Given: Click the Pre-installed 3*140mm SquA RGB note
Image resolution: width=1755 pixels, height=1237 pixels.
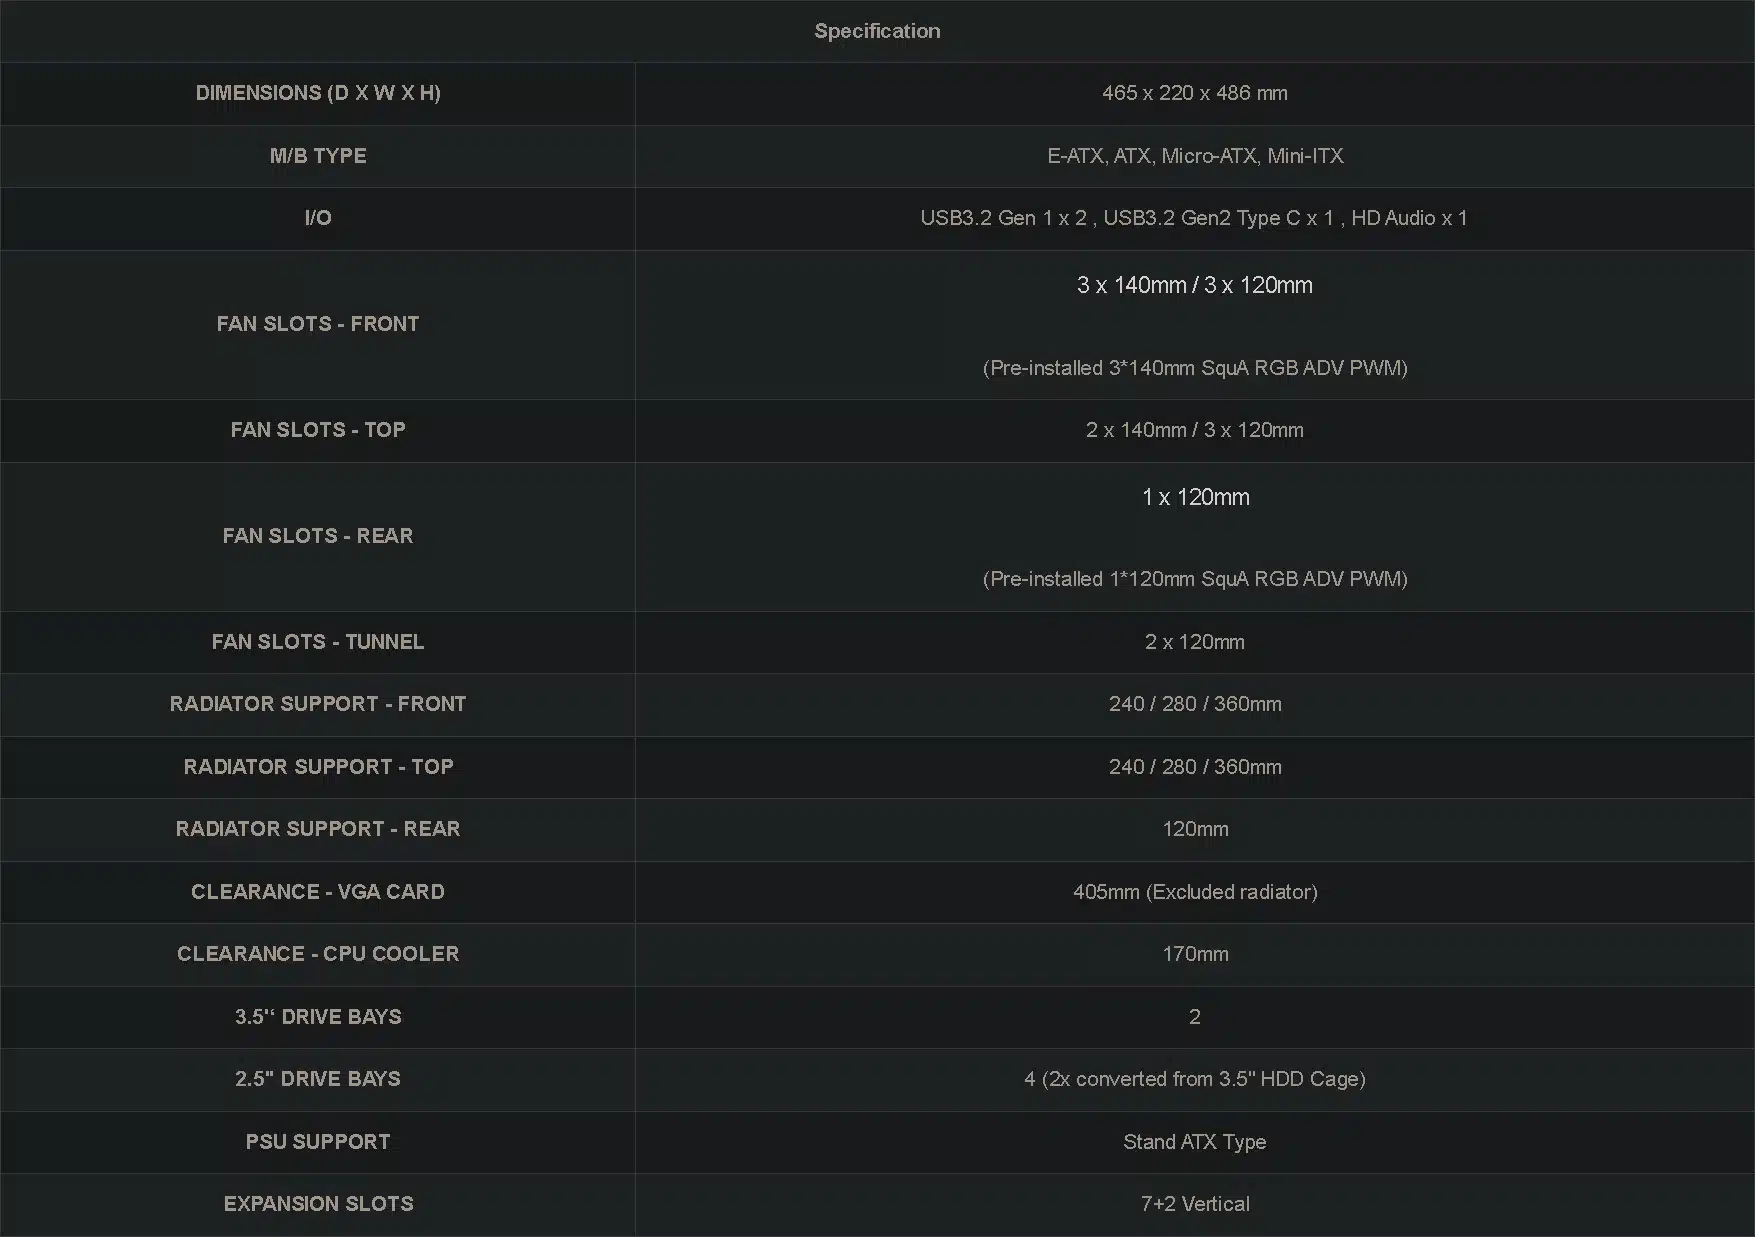Looking at the screenshot, I should [x=1194, y=368].
